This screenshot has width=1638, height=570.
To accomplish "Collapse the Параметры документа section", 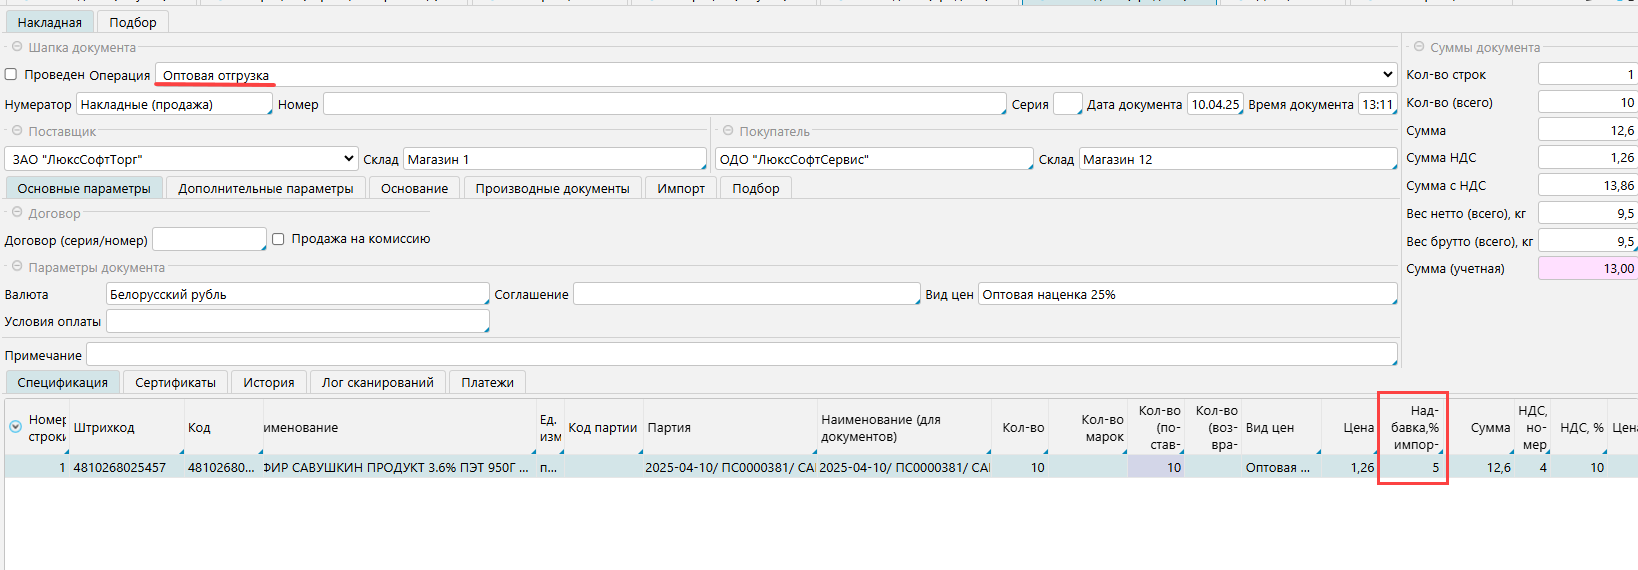I will click(17, 267).
